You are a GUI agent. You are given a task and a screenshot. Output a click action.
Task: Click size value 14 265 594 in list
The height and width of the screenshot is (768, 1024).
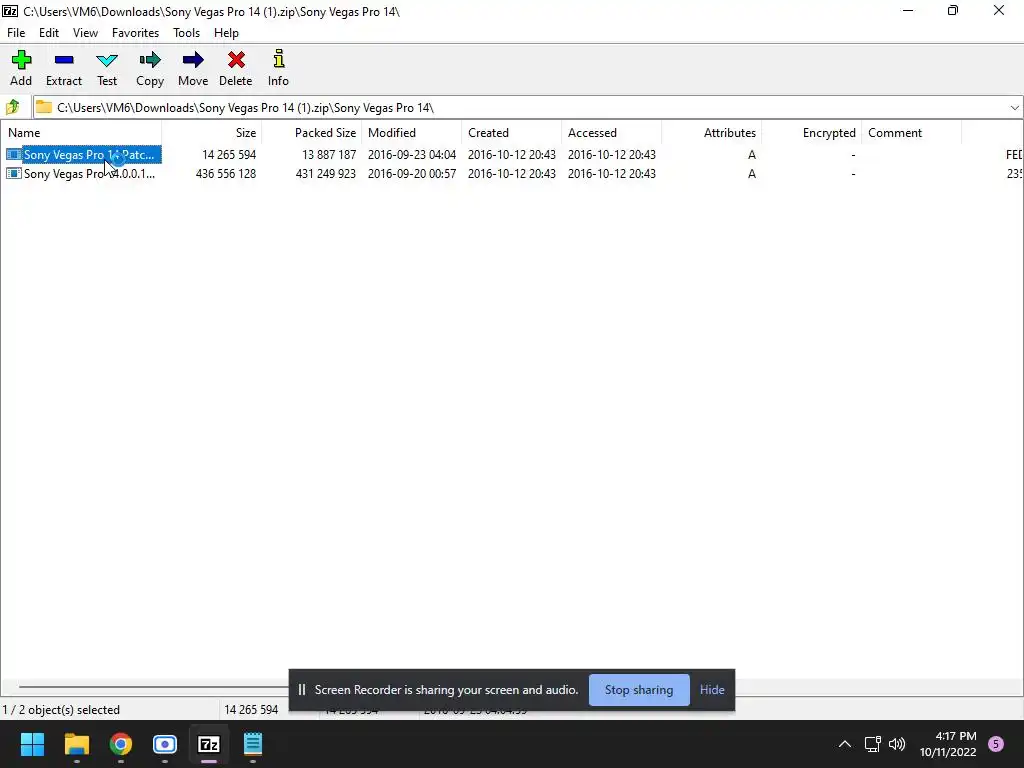point(229,155)
